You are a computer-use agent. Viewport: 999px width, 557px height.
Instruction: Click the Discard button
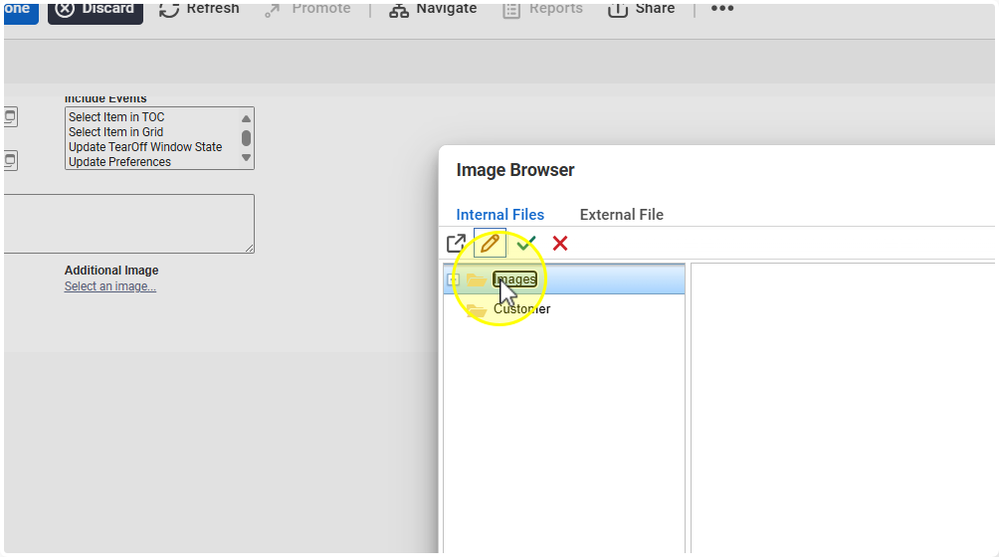(95, 9)
